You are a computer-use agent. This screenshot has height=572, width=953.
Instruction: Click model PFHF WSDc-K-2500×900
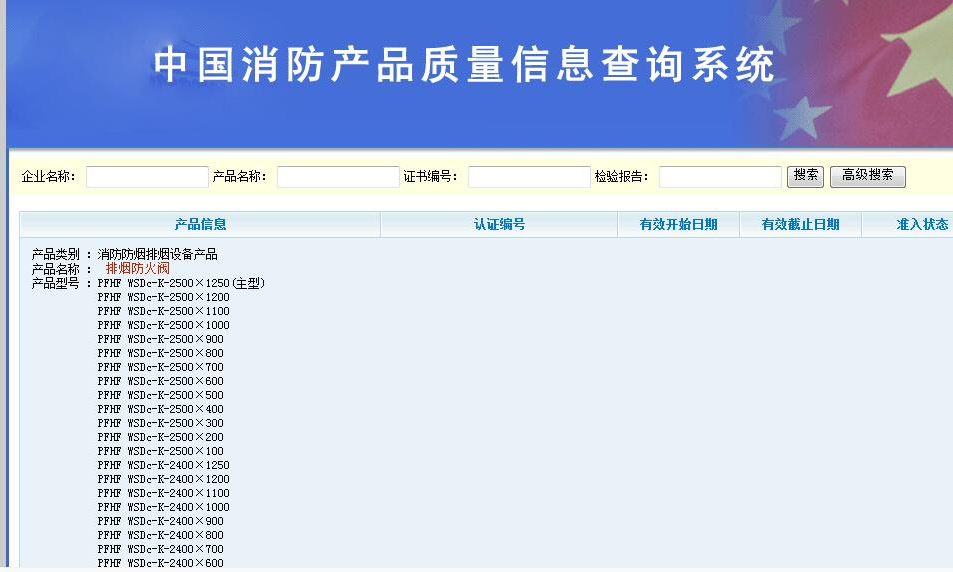coord(160,339)
